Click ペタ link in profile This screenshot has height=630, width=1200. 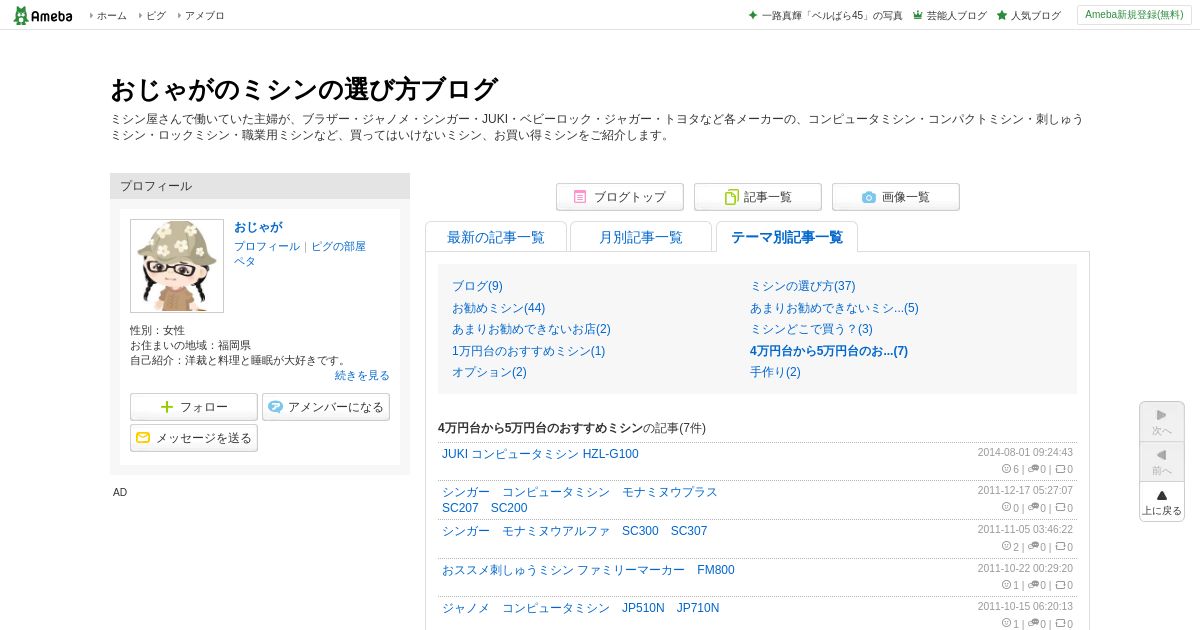[x=245, y=261]
